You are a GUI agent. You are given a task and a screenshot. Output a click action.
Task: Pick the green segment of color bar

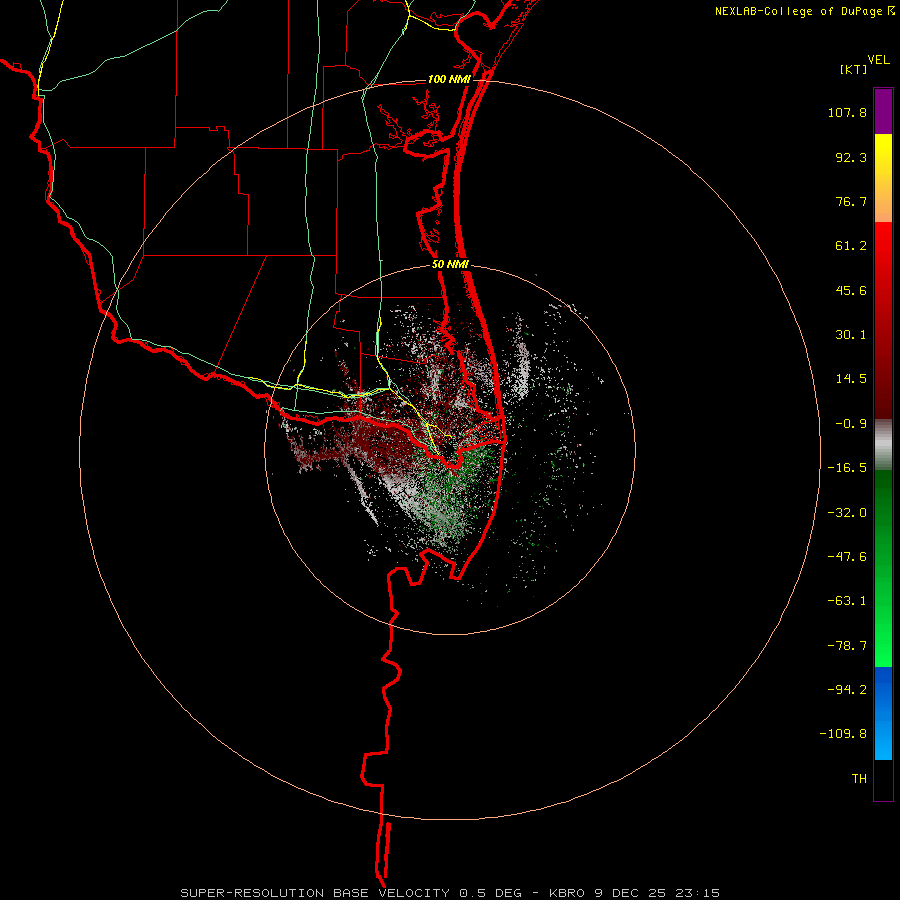[x=883, y=568]
